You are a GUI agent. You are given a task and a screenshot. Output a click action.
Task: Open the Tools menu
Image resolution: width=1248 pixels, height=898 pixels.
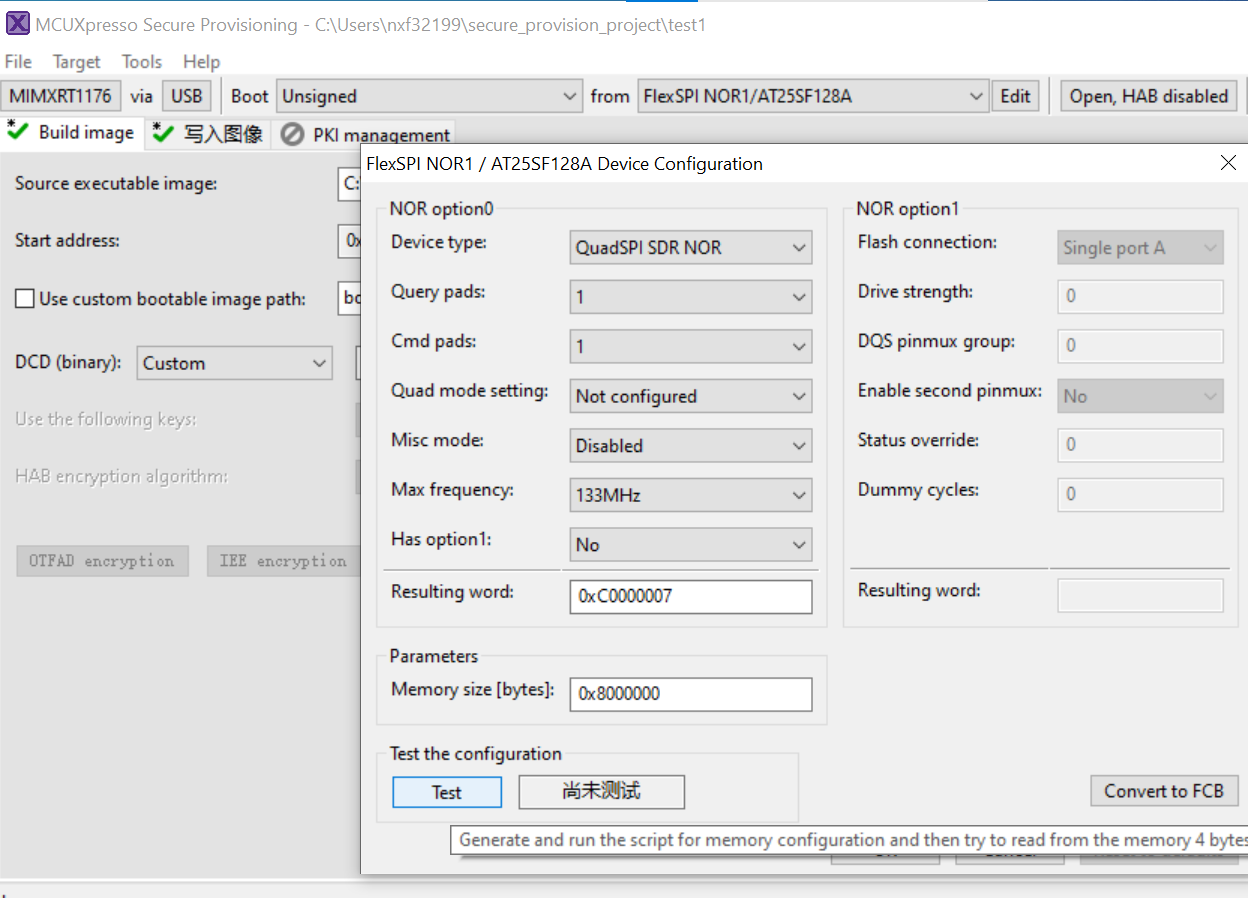coord(141,61)
